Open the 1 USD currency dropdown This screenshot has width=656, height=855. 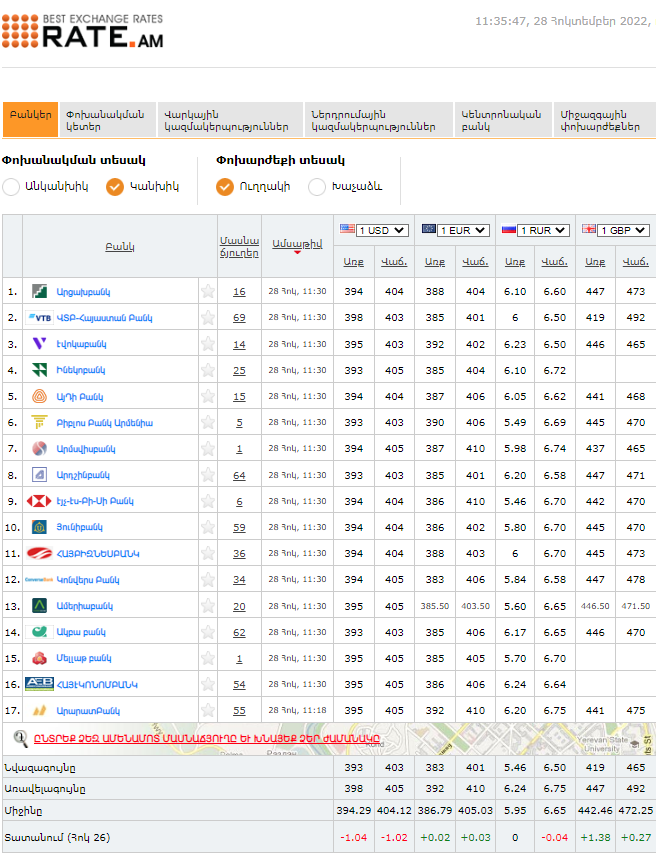(382, 230)
